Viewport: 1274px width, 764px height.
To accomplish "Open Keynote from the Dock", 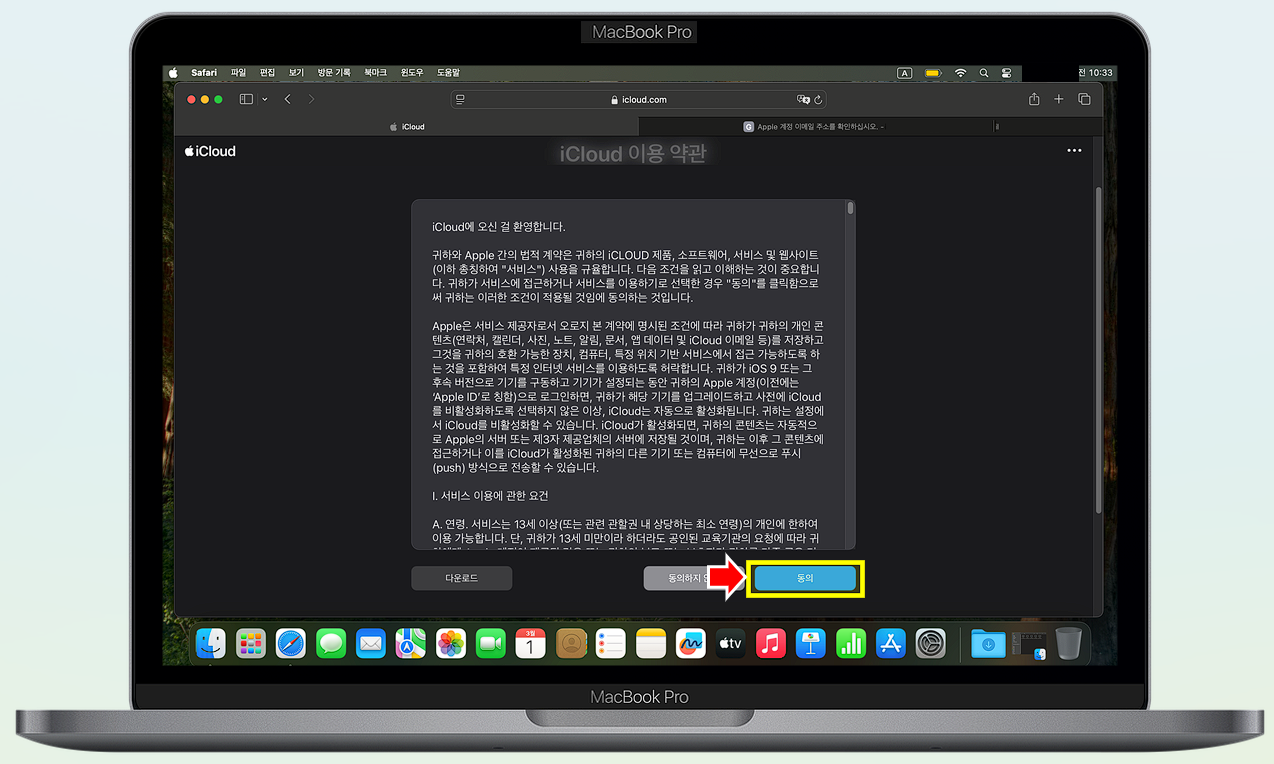I will pos(811,643).
